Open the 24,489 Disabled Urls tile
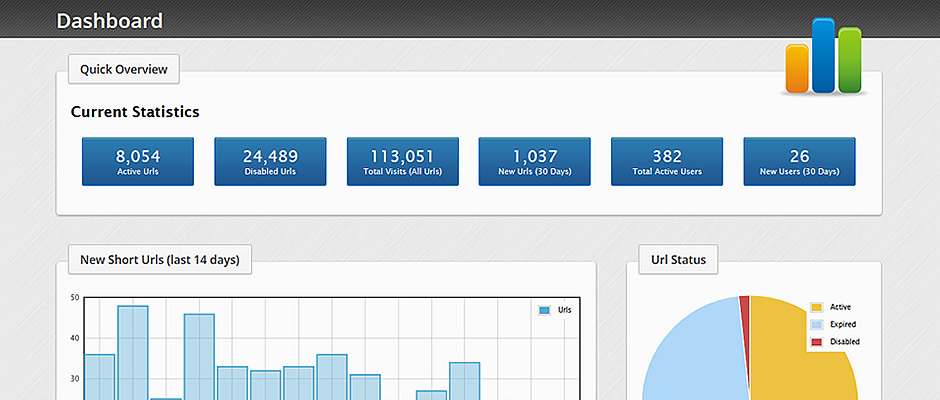This screenshot has width=940, height=400. coord(270,162)
